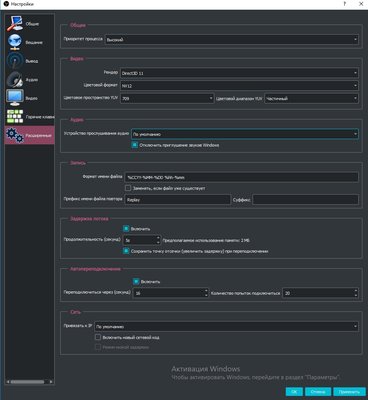
Task: Increase Продолжительность (секунд) with up arrow
Action: (x=158, y=238)
